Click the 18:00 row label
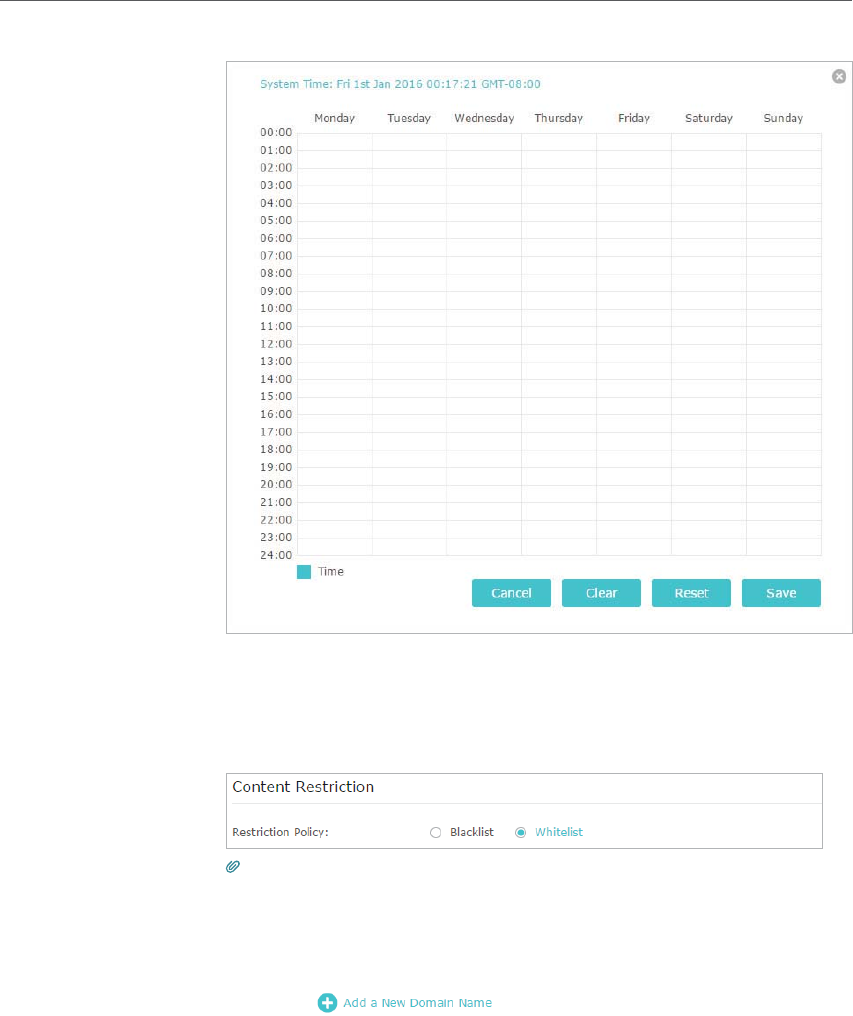Screen dimensions: 853x1016 tap(276, 449)
